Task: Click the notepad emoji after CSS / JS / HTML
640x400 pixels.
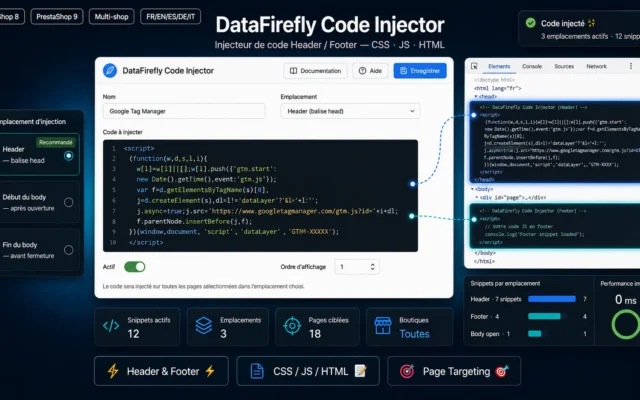Action: (360, 371)
